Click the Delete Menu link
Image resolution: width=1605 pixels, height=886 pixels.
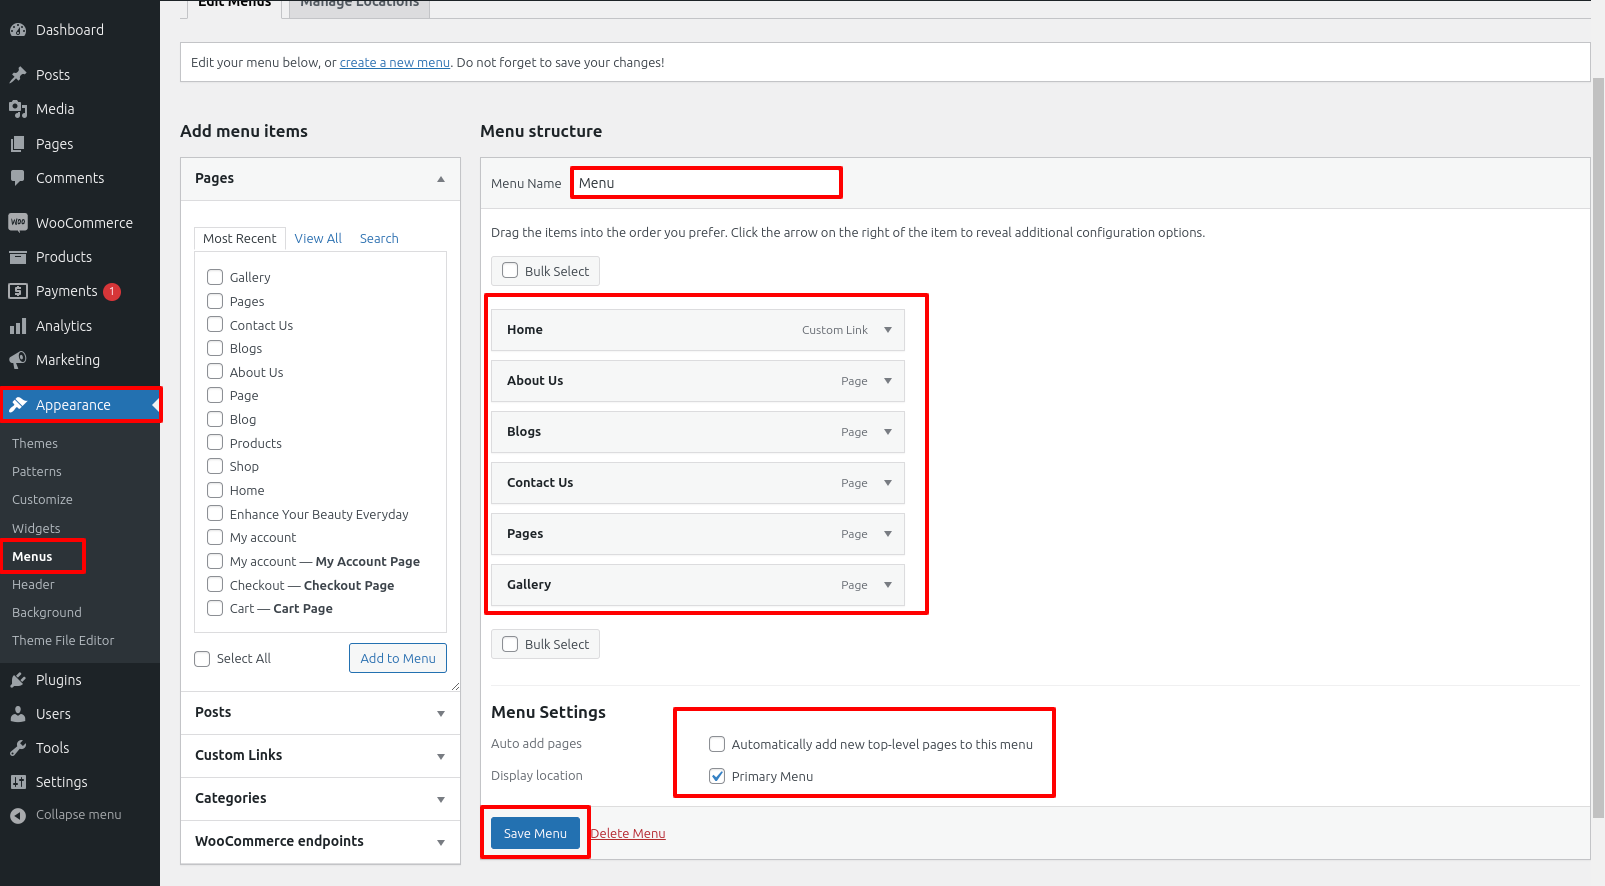tap(628, 833)
